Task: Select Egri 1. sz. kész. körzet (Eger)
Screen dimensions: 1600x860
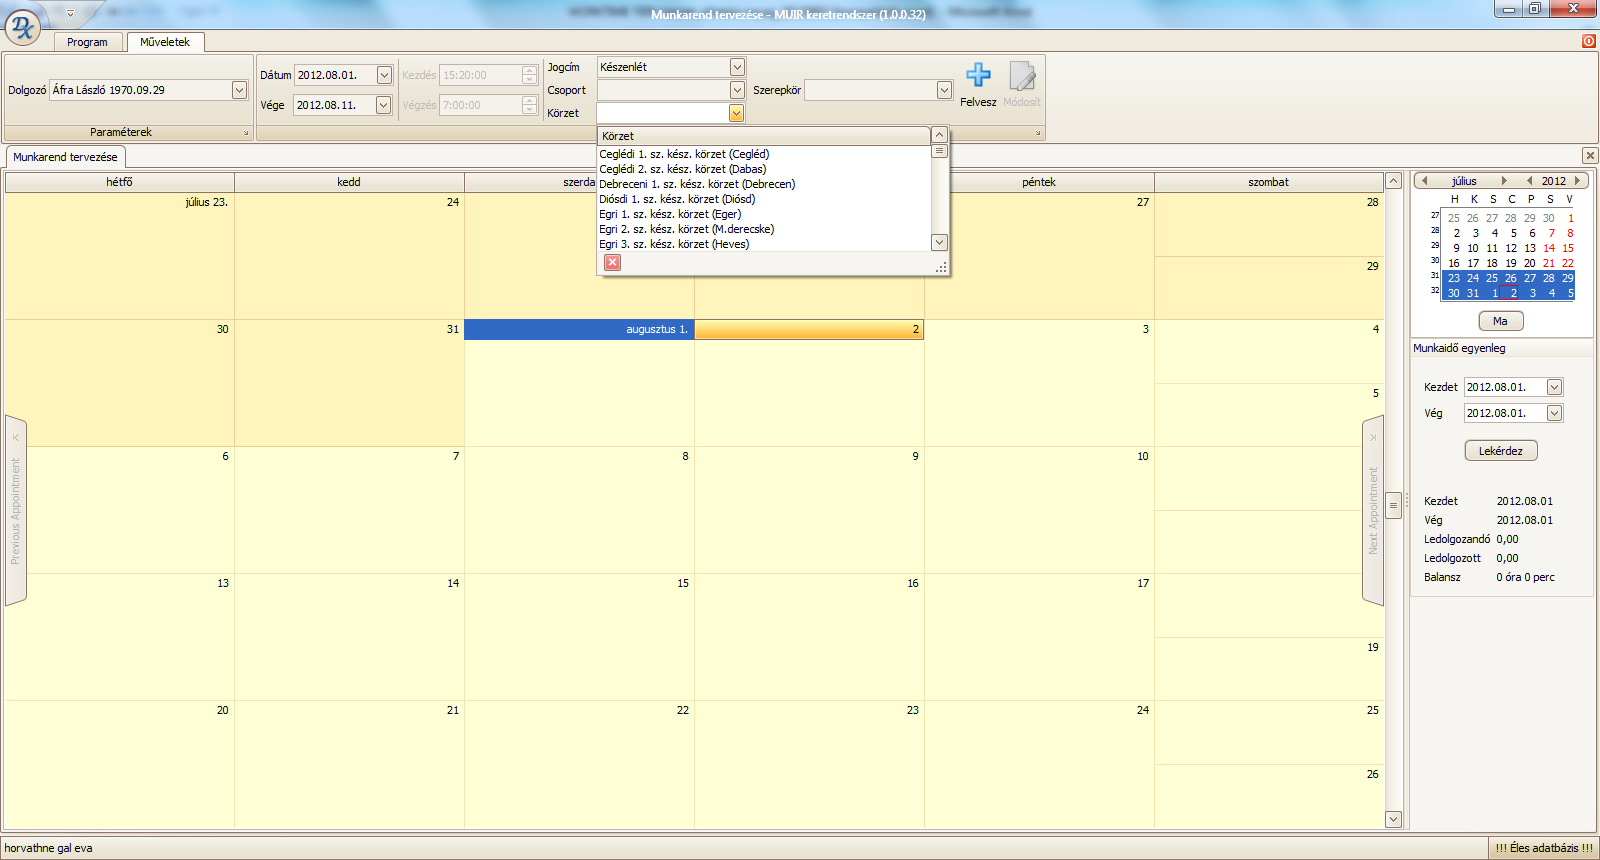Action: tap(764, 214)
